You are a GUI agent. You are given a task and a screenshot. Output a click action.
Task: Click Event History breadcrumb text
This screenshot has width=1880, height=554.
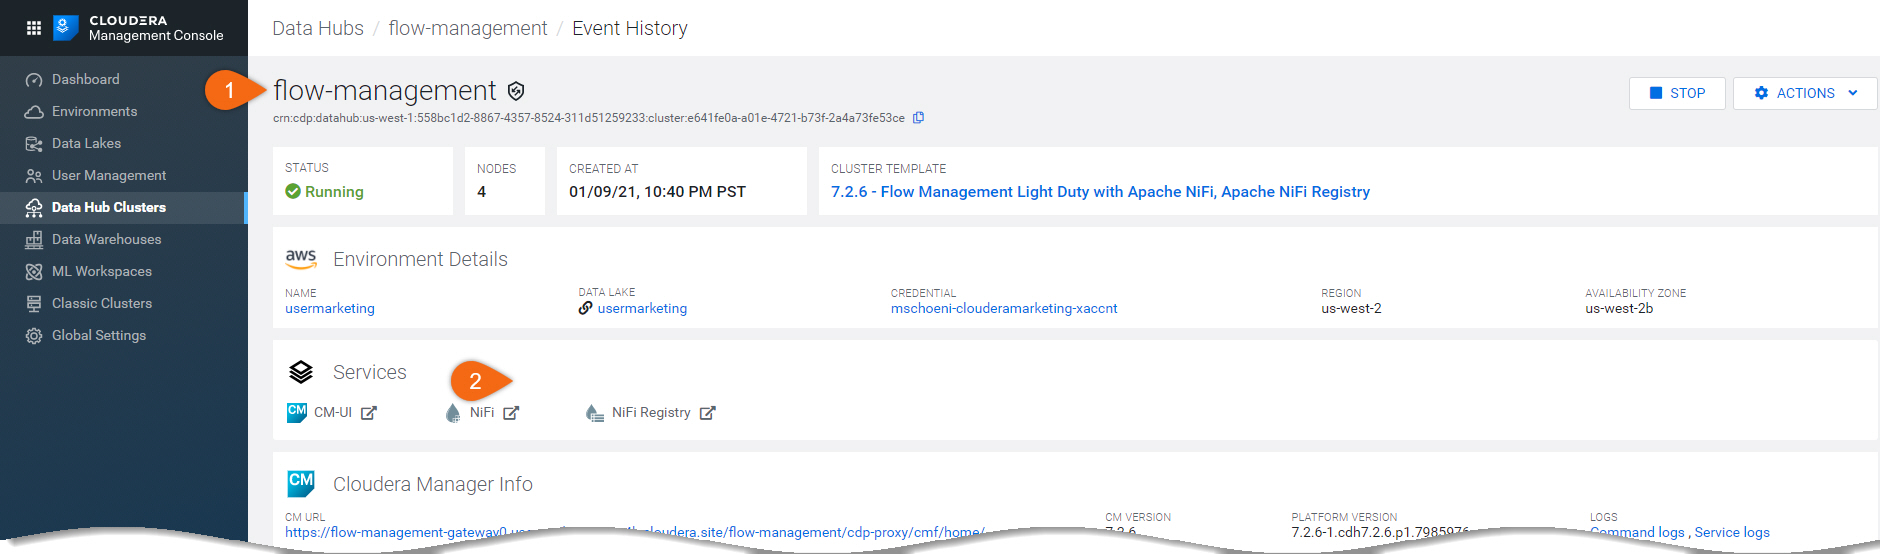click(x=630, y=28)
